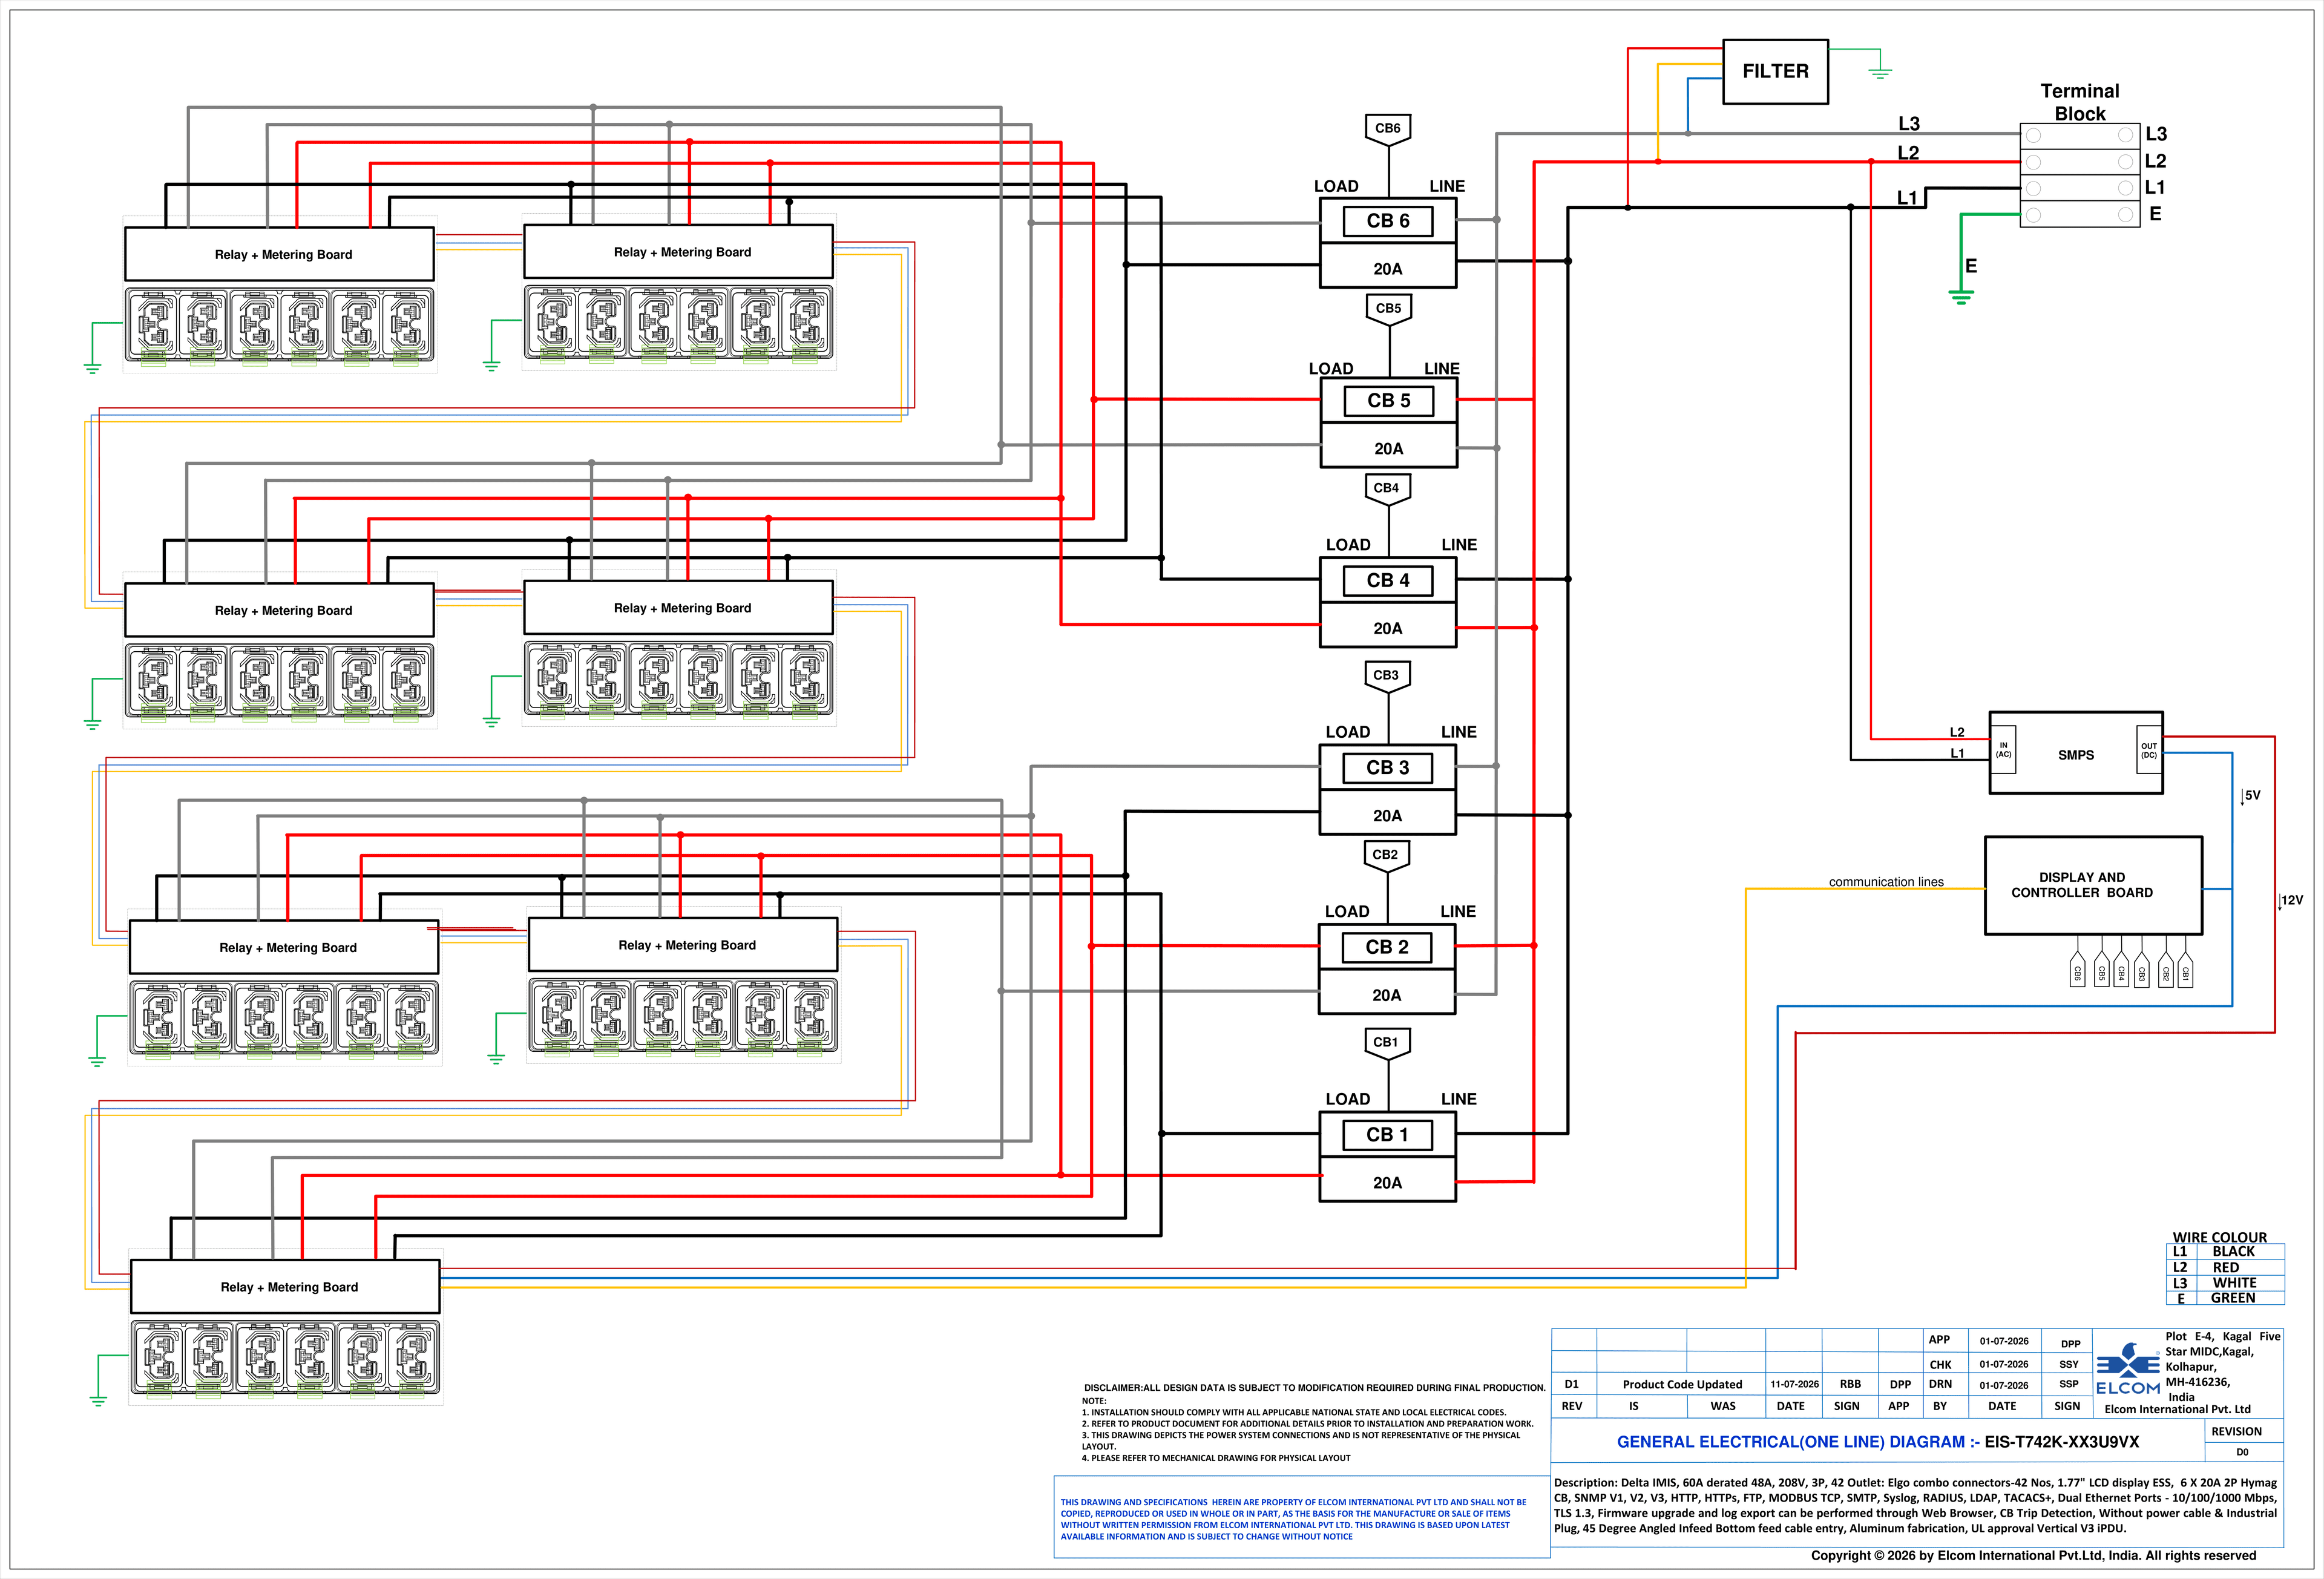The width and height of the screenshot is (2324, 1579).
Task: Click the 'WIRE COLOUR' legend heading
Action: tap(2220, 1237)
